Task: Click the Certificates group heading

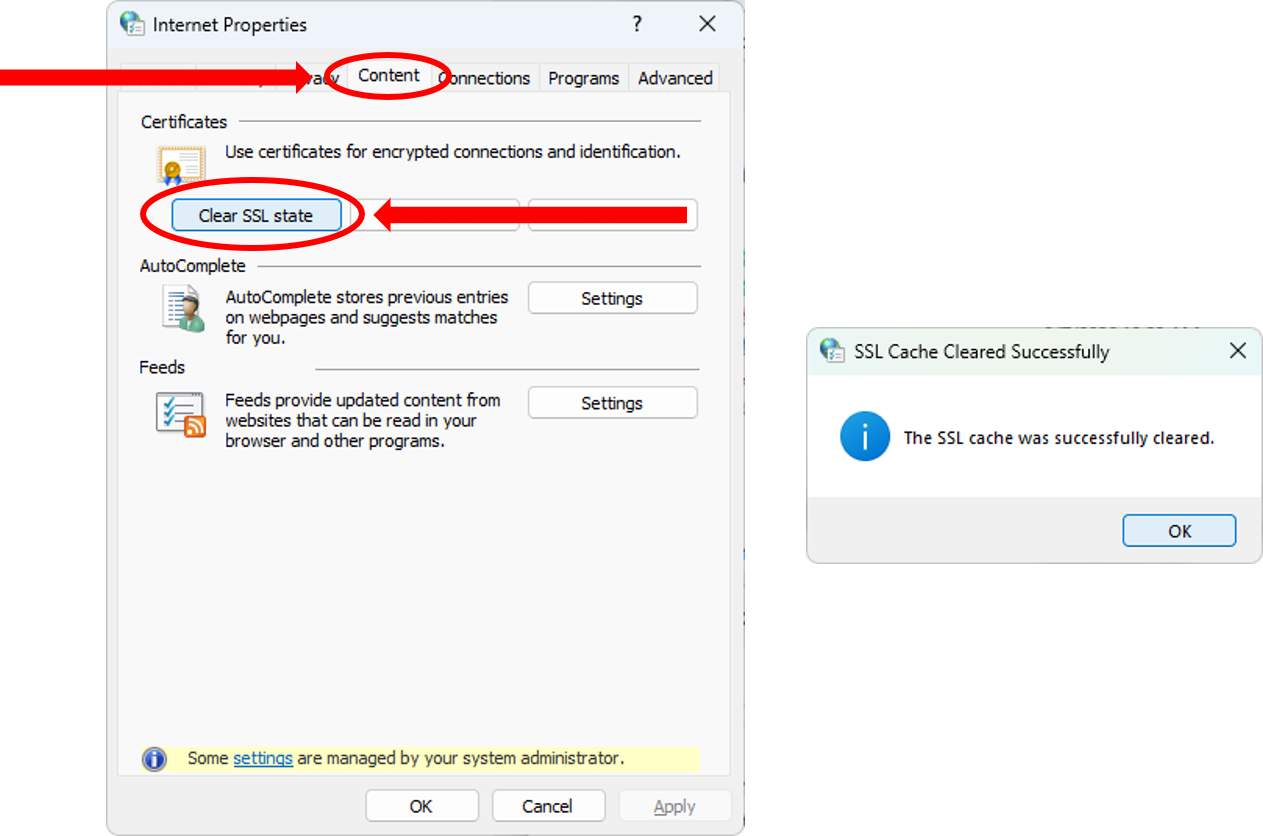Action: (x=184, y=122)
